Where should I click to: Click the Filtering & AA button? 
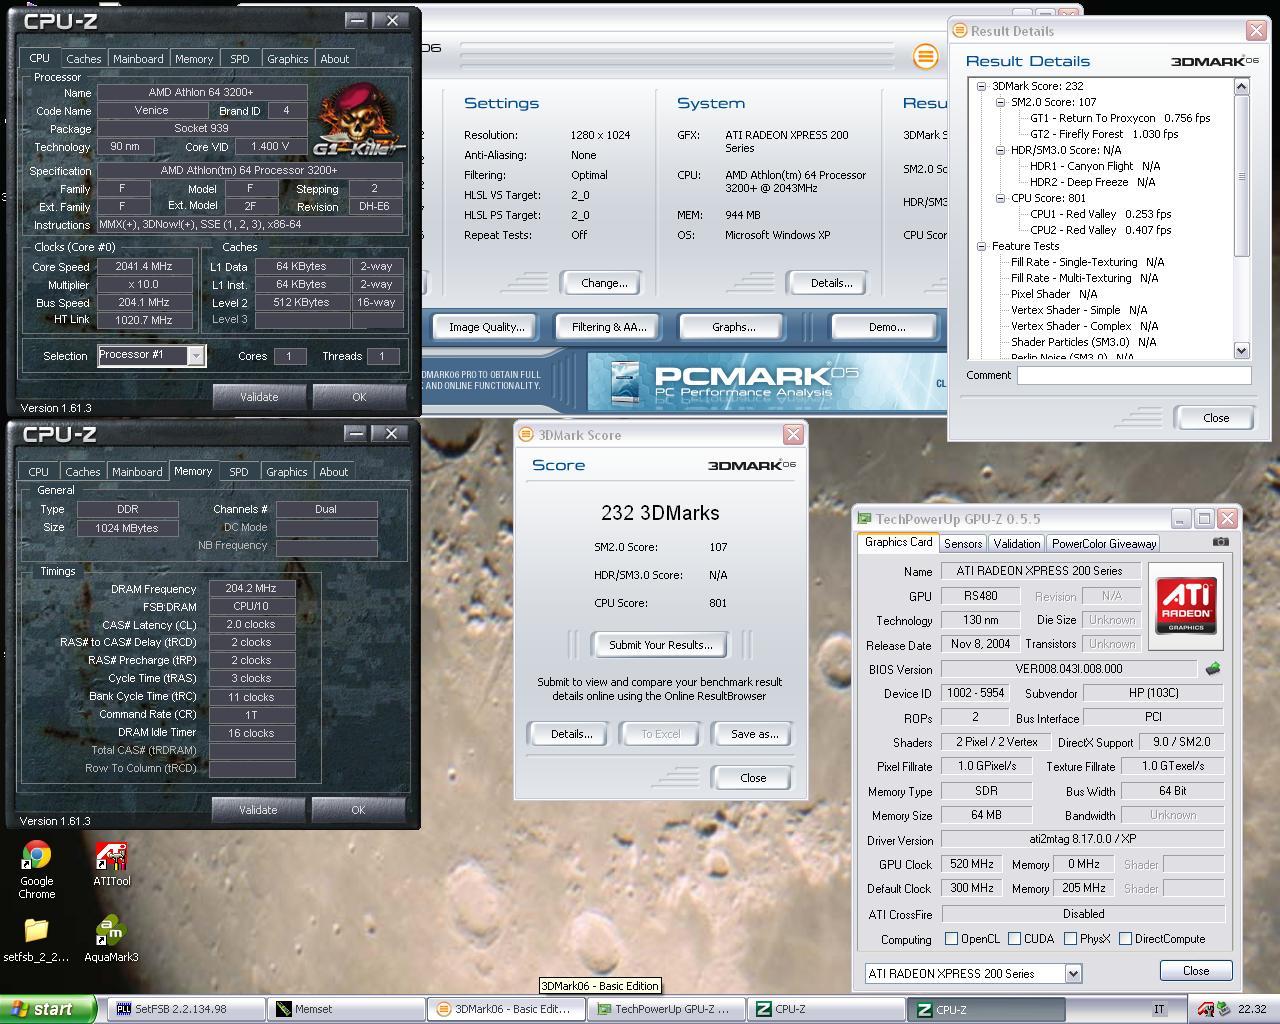click(x=609, y=327)
